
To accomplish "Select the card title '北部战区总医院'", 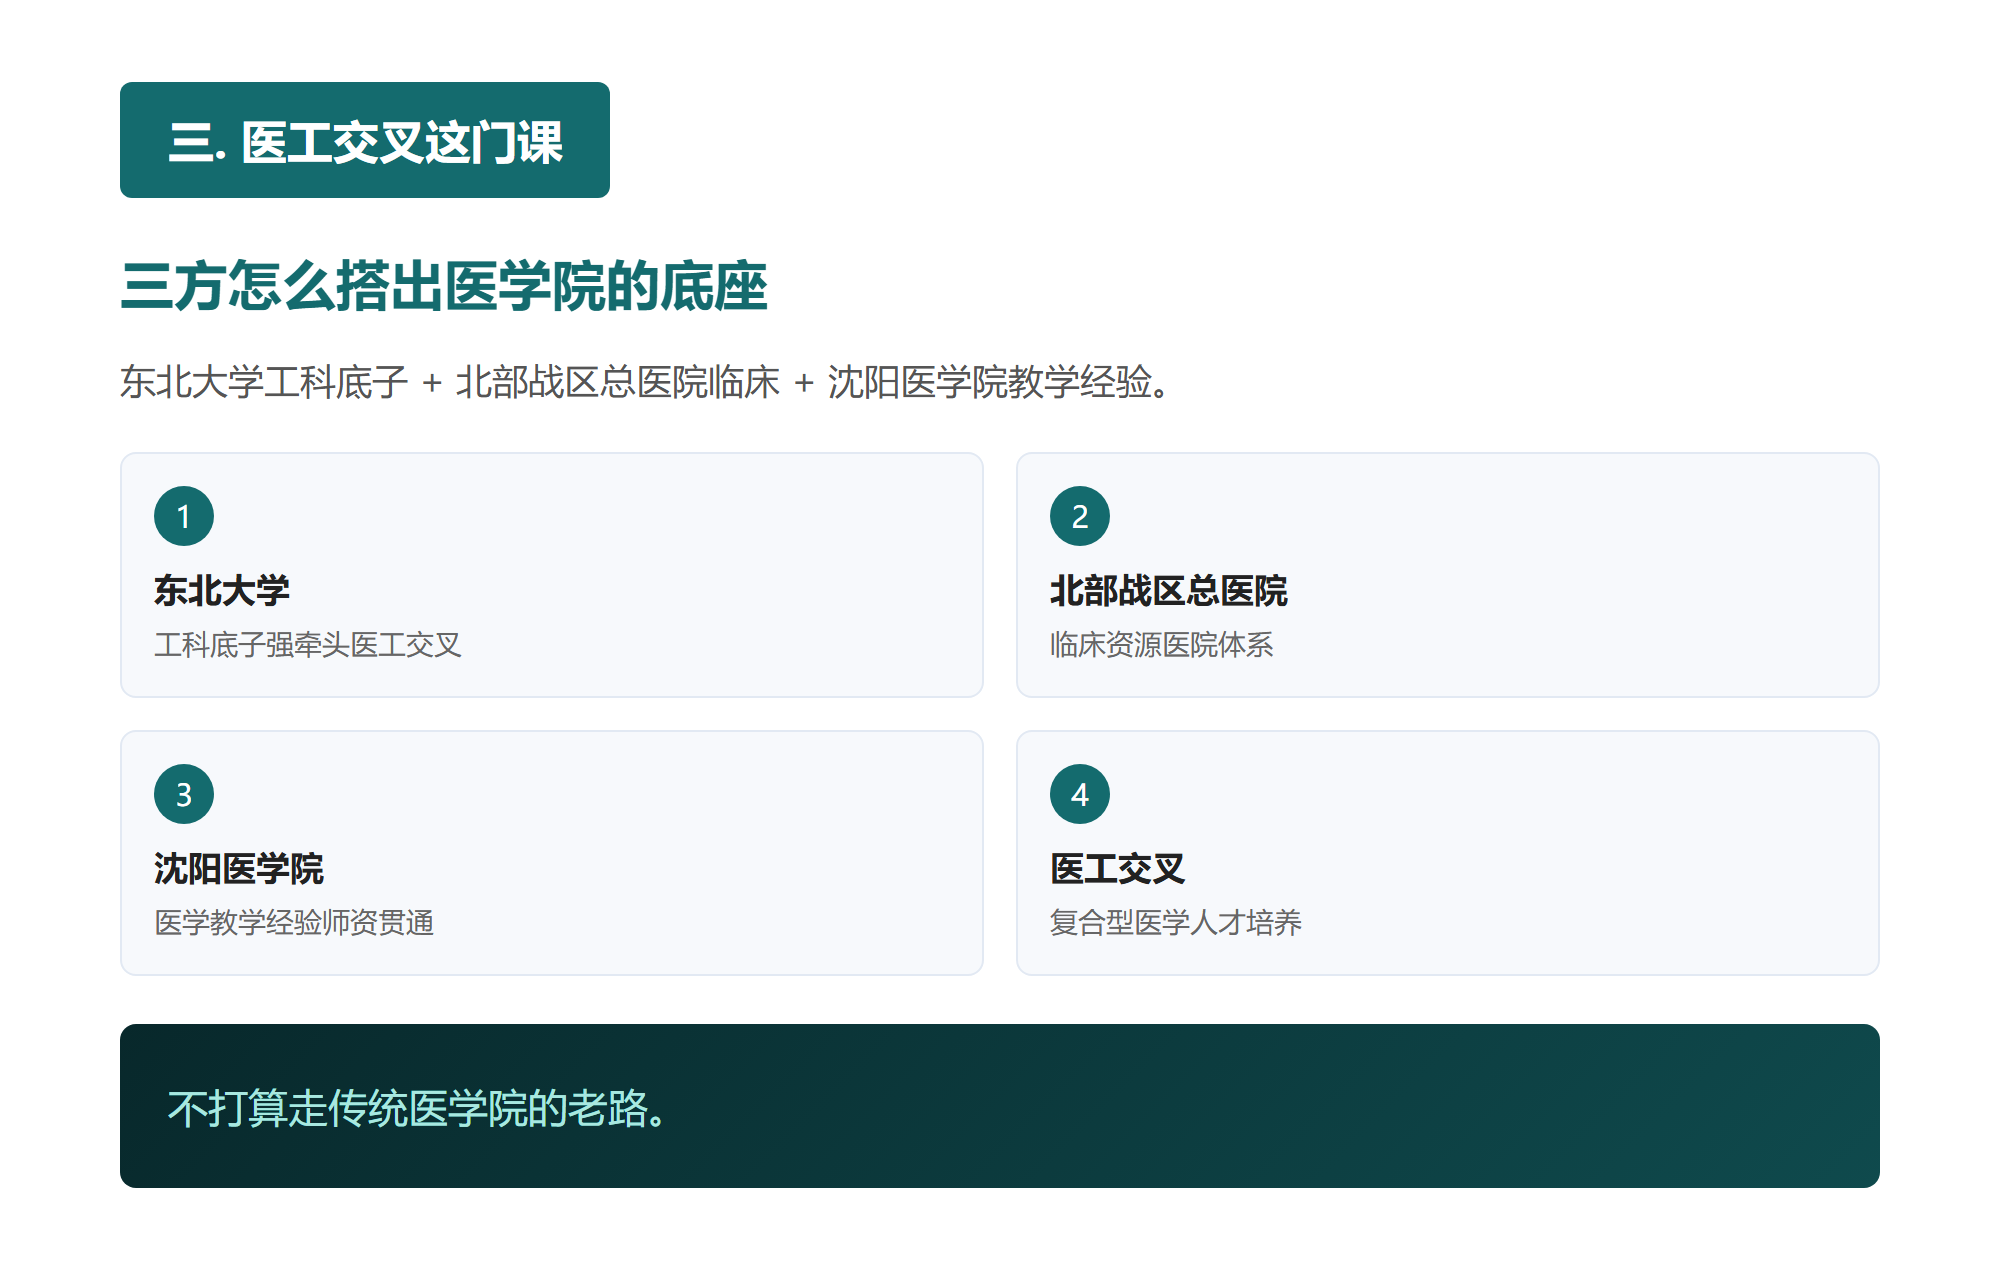I will [1169, 591].
